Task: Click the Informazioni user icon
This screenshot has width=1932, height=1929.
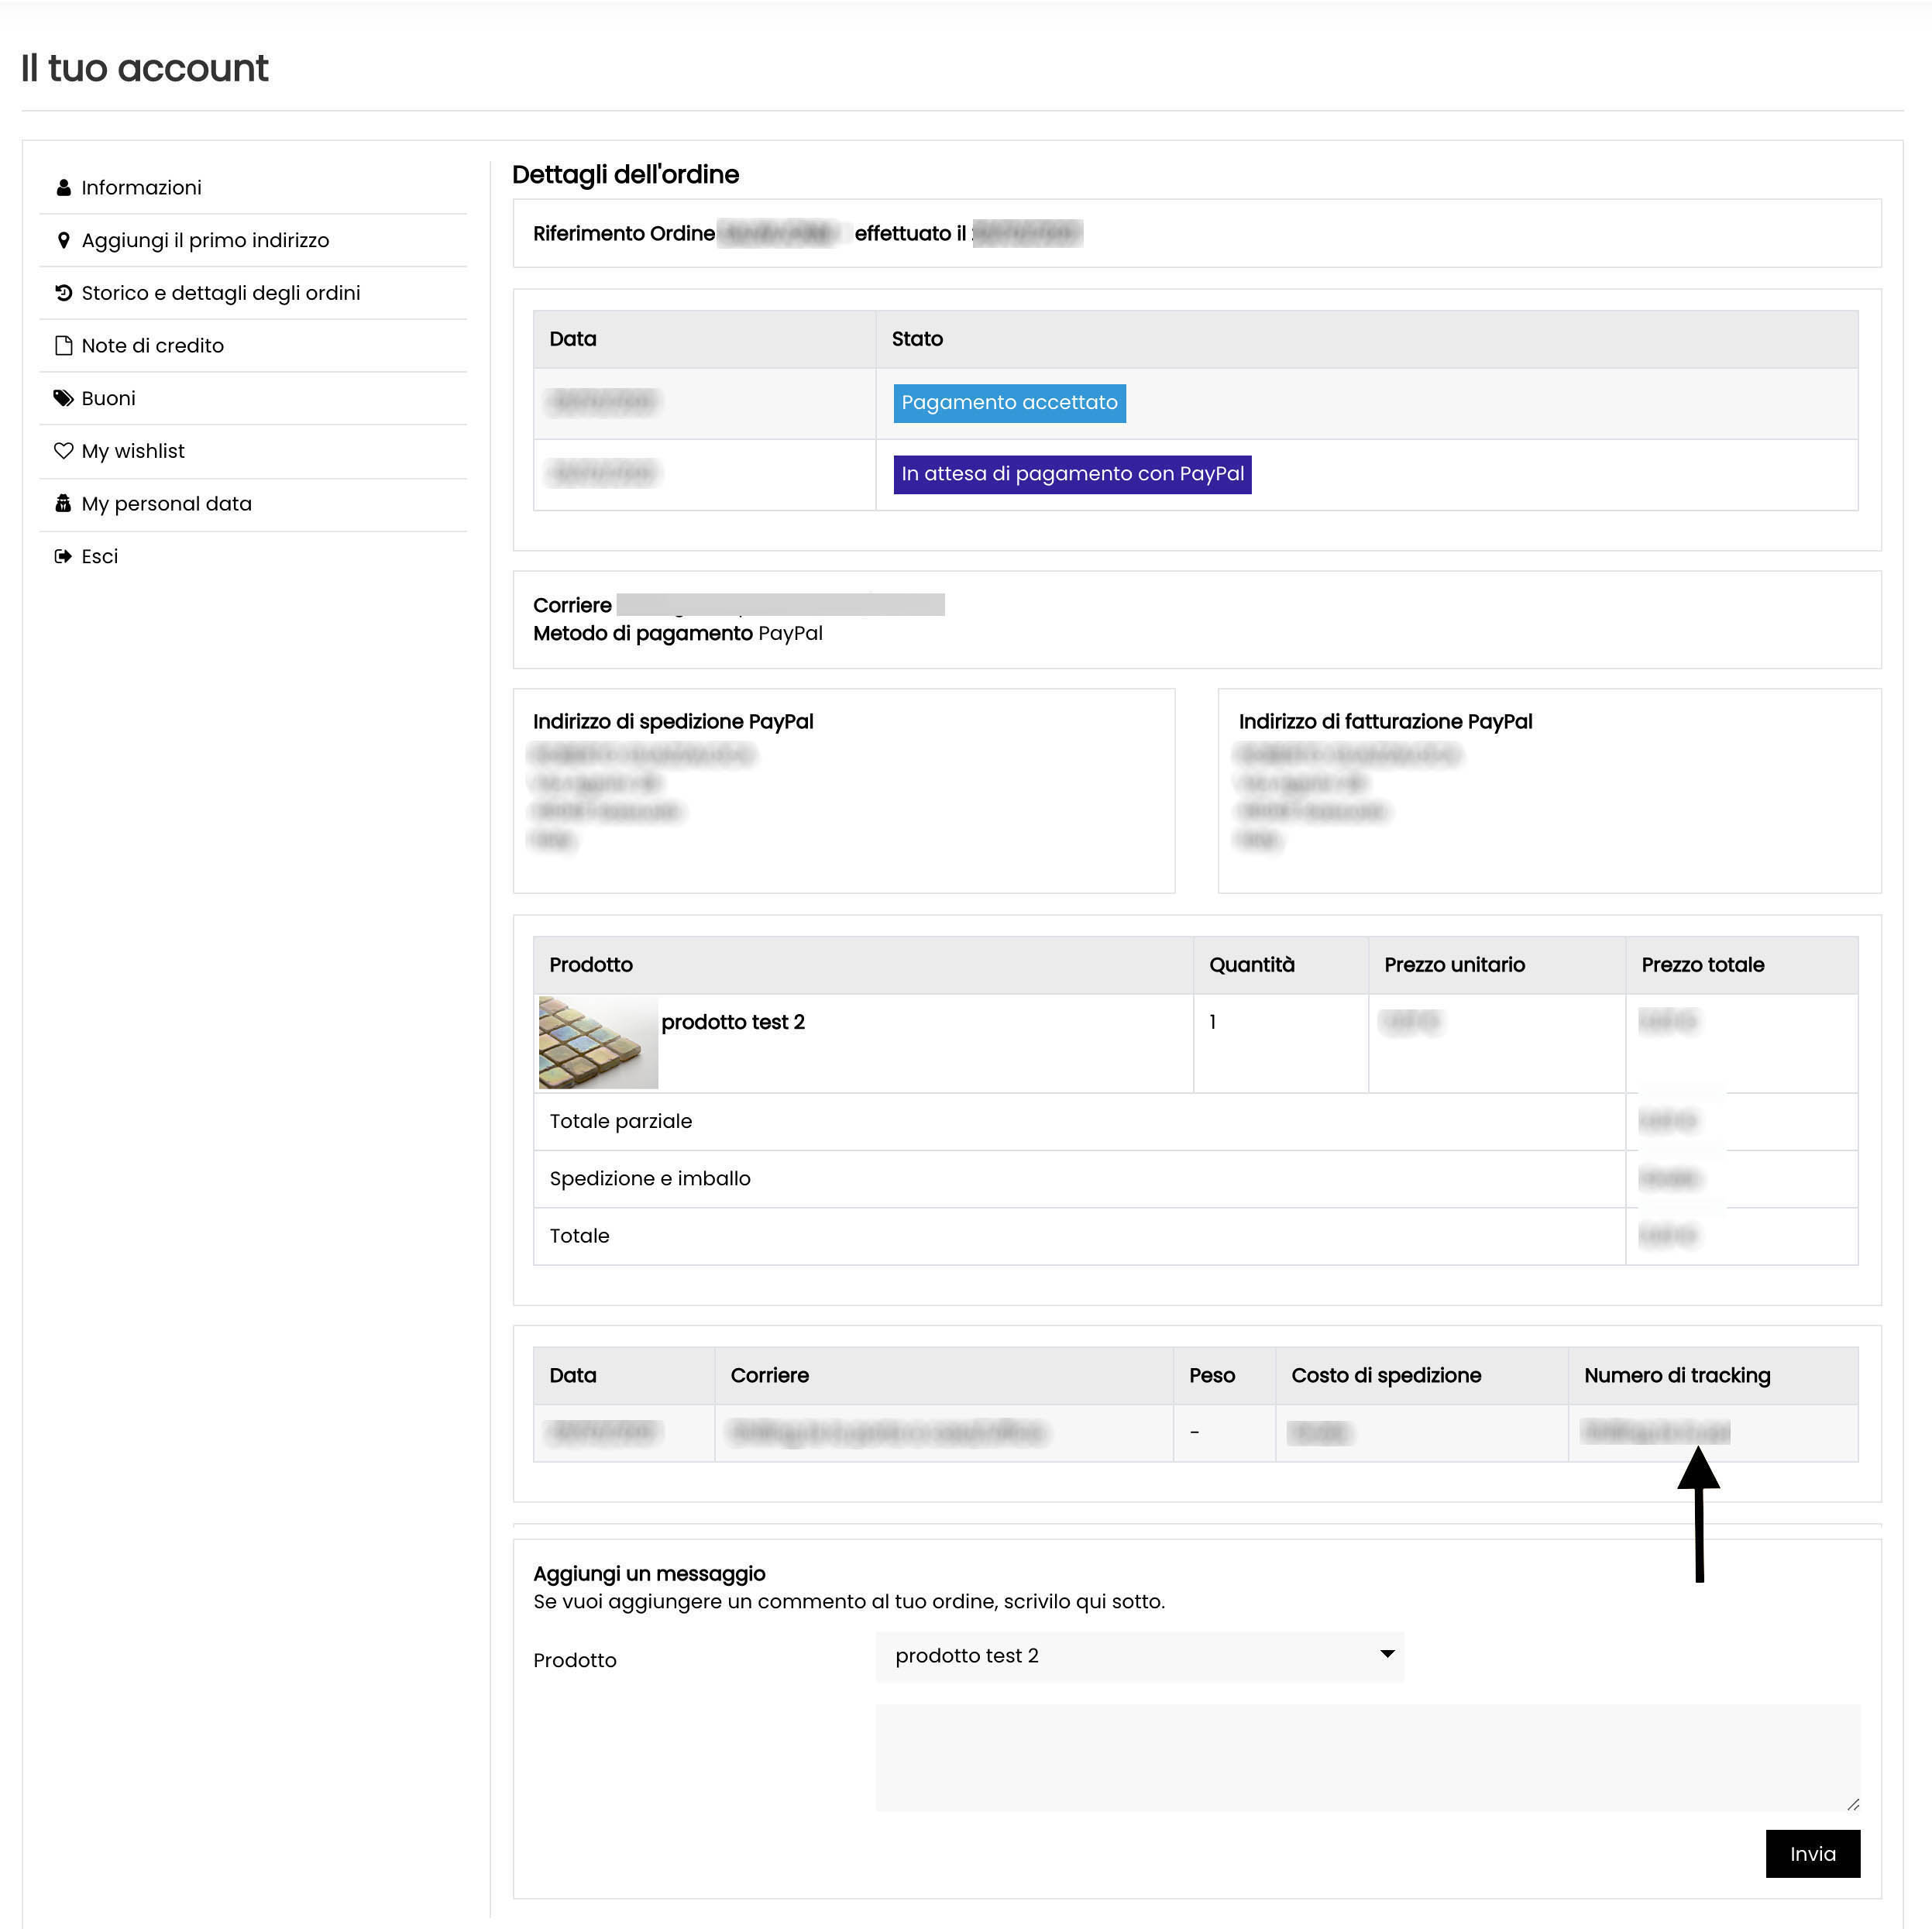Action: (x=64, y=188)
